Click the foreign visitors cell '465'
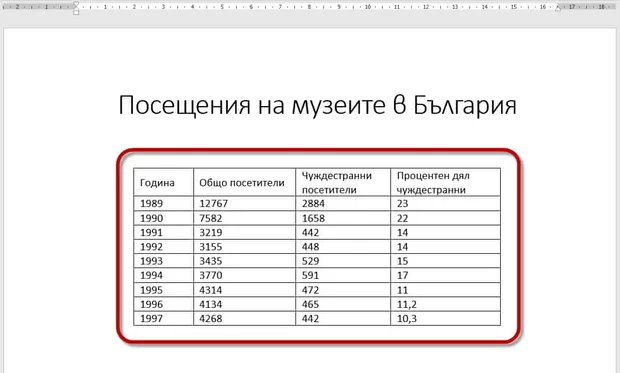Screen dimensions: 620x373 (x=343, y=304)
